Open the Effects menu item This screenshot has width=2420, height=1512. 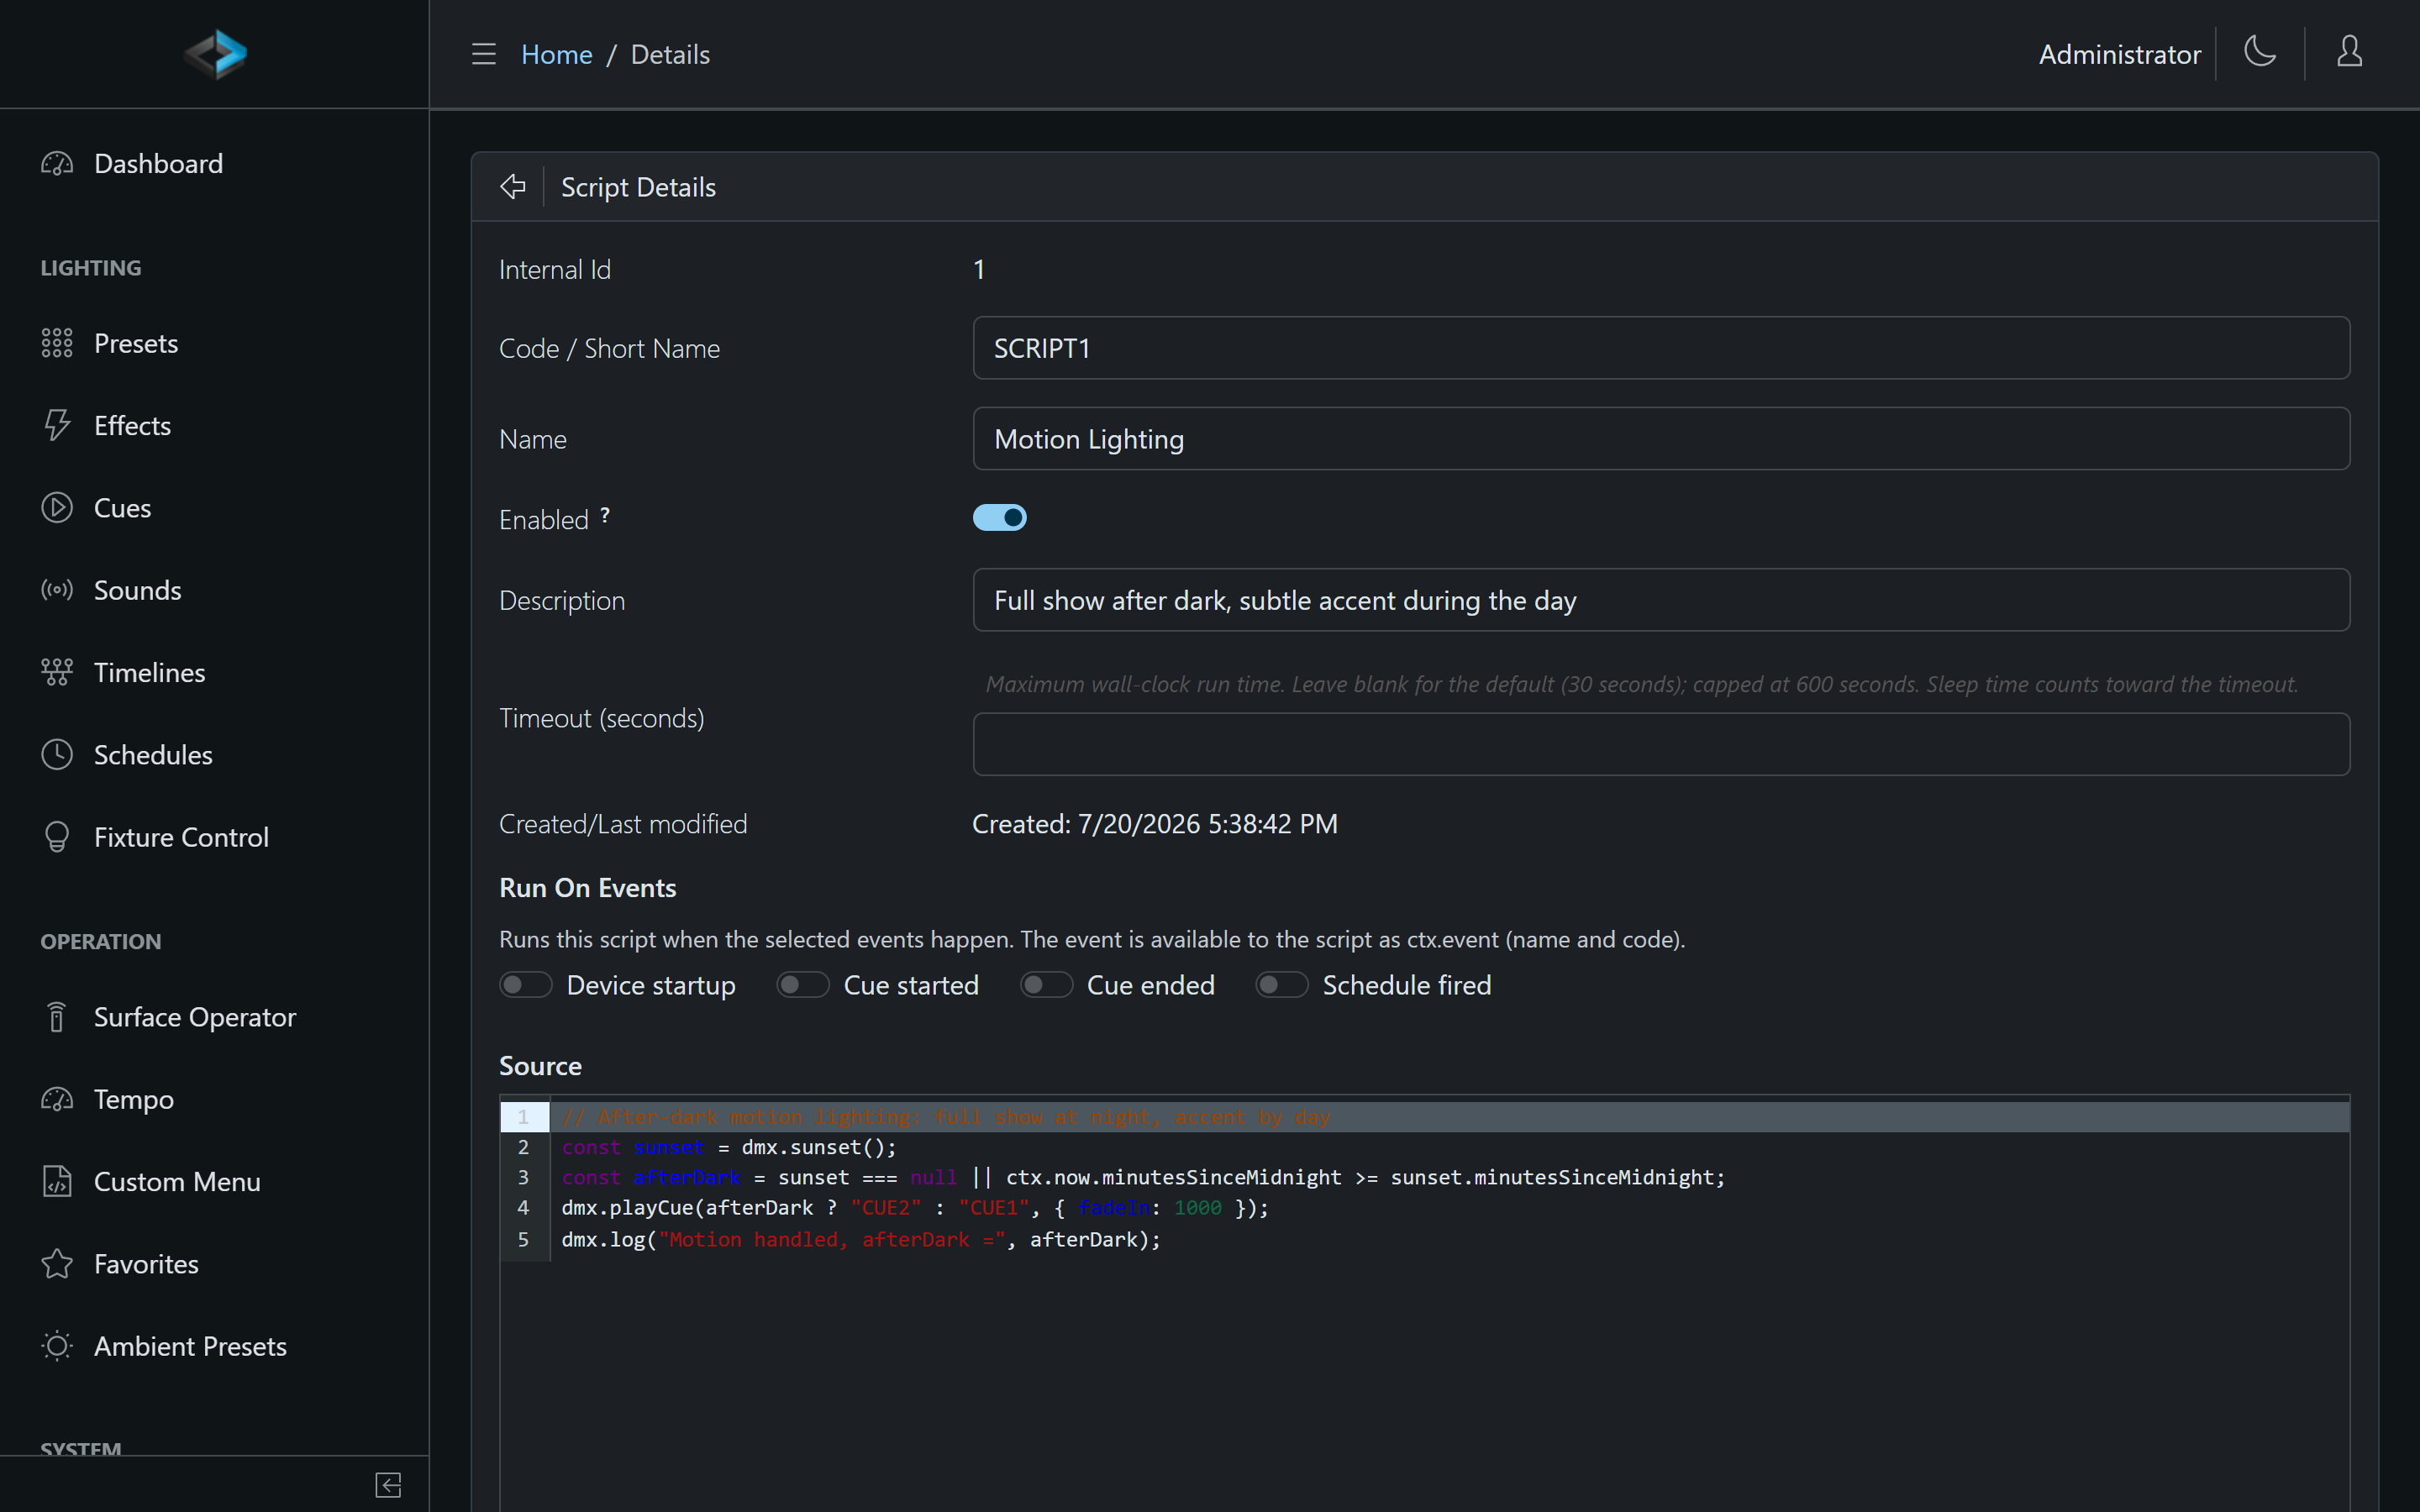(214, 425)
